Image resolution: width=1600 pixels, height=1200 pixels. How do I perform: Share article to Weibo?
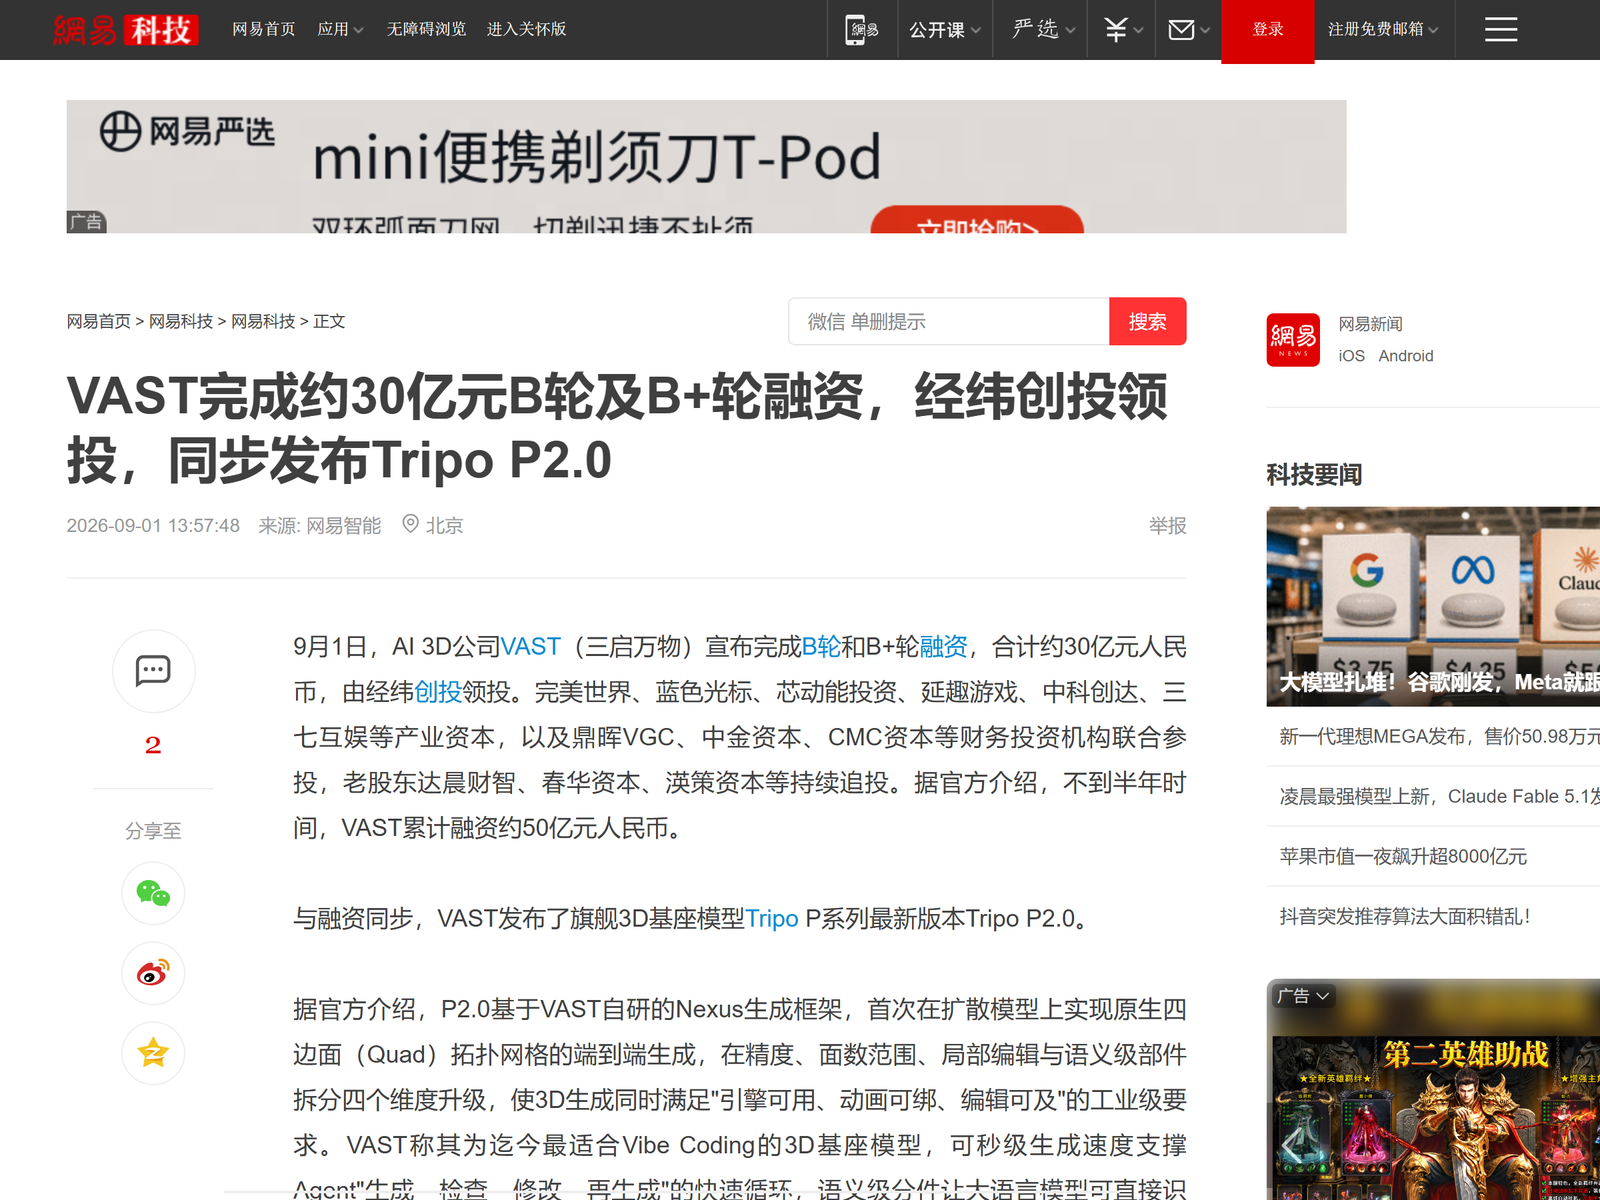pos(153,973)
